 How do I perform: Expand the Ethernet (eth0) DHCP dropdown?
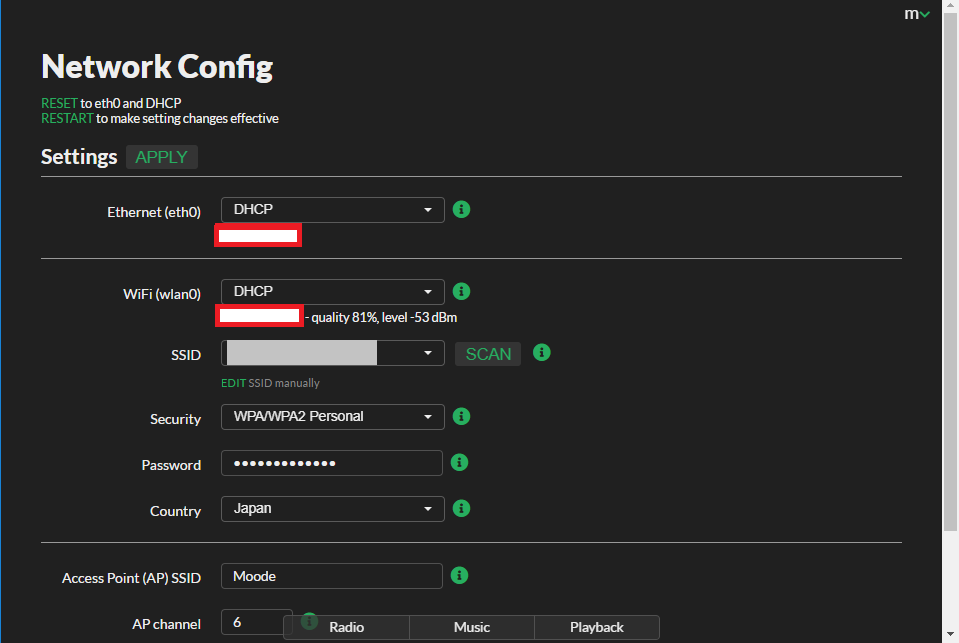pyautogui.click(x=333, y=210)
